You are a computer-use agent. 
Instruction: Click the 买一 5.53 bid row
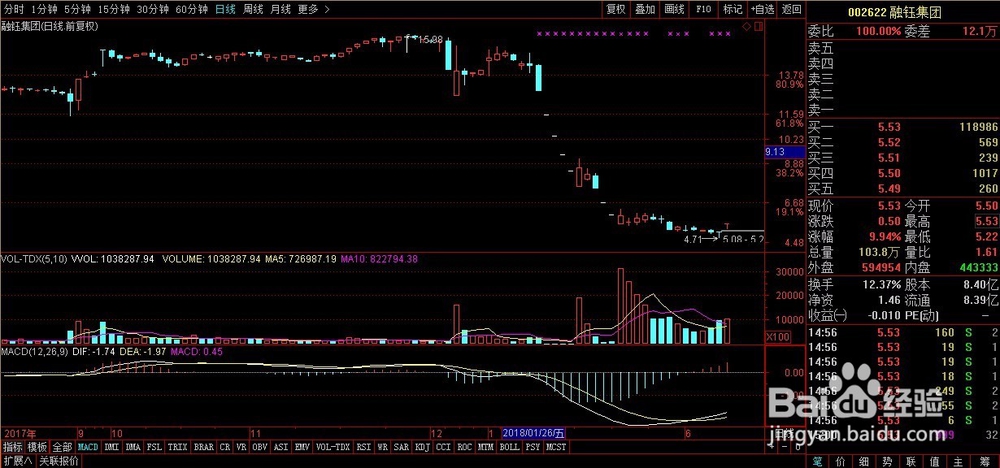click(x=902, y=127)
